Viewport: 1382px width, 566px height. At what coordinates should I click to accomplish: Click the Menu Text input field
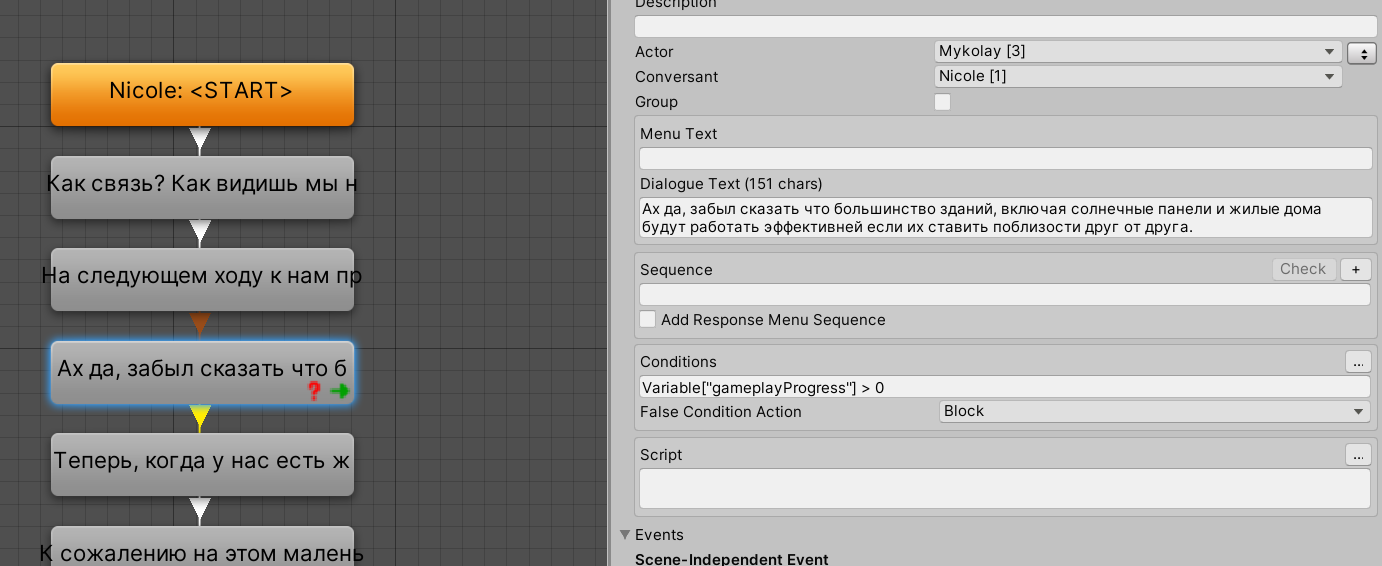[1005, 158]
